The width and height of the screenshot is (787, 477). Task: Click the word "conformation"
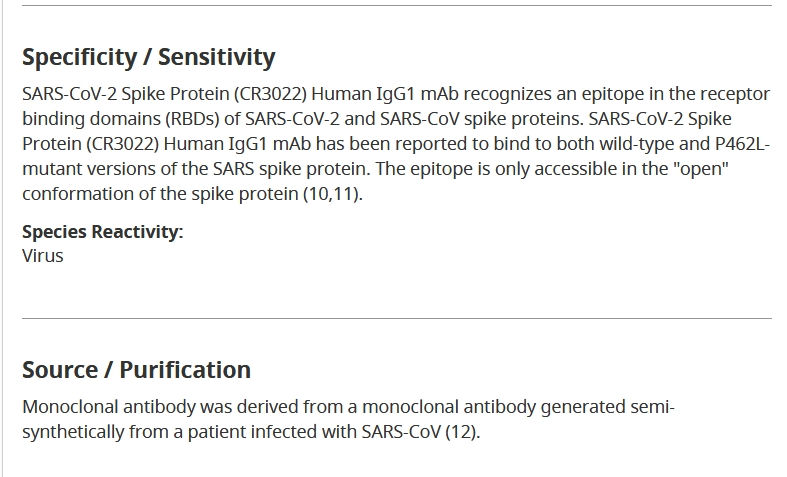pyautogui.click(x=78, y=194)
